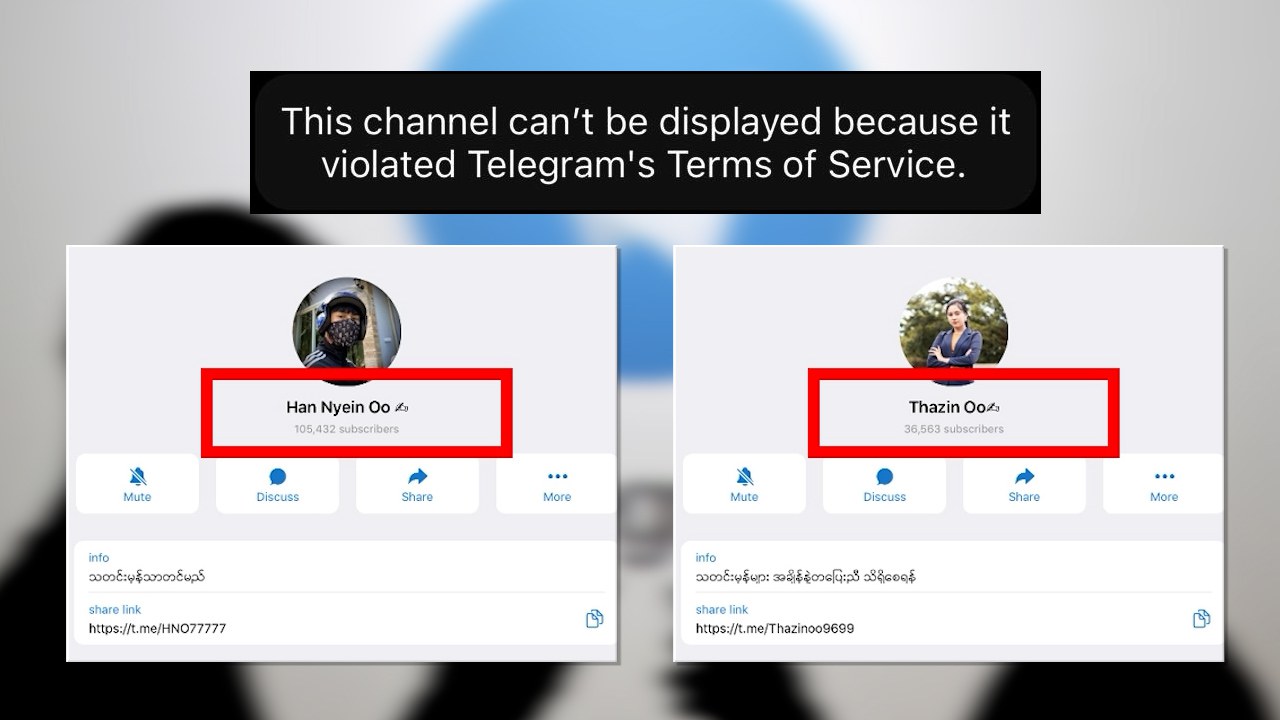Screen dimensions: 1280x720
Task: Click the 105,432 subscribers count
Action: click(346, 429)
